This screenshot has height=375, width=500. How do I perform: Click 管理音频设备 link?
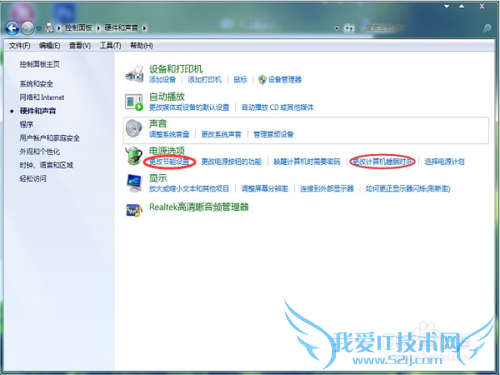pos(274,134)
